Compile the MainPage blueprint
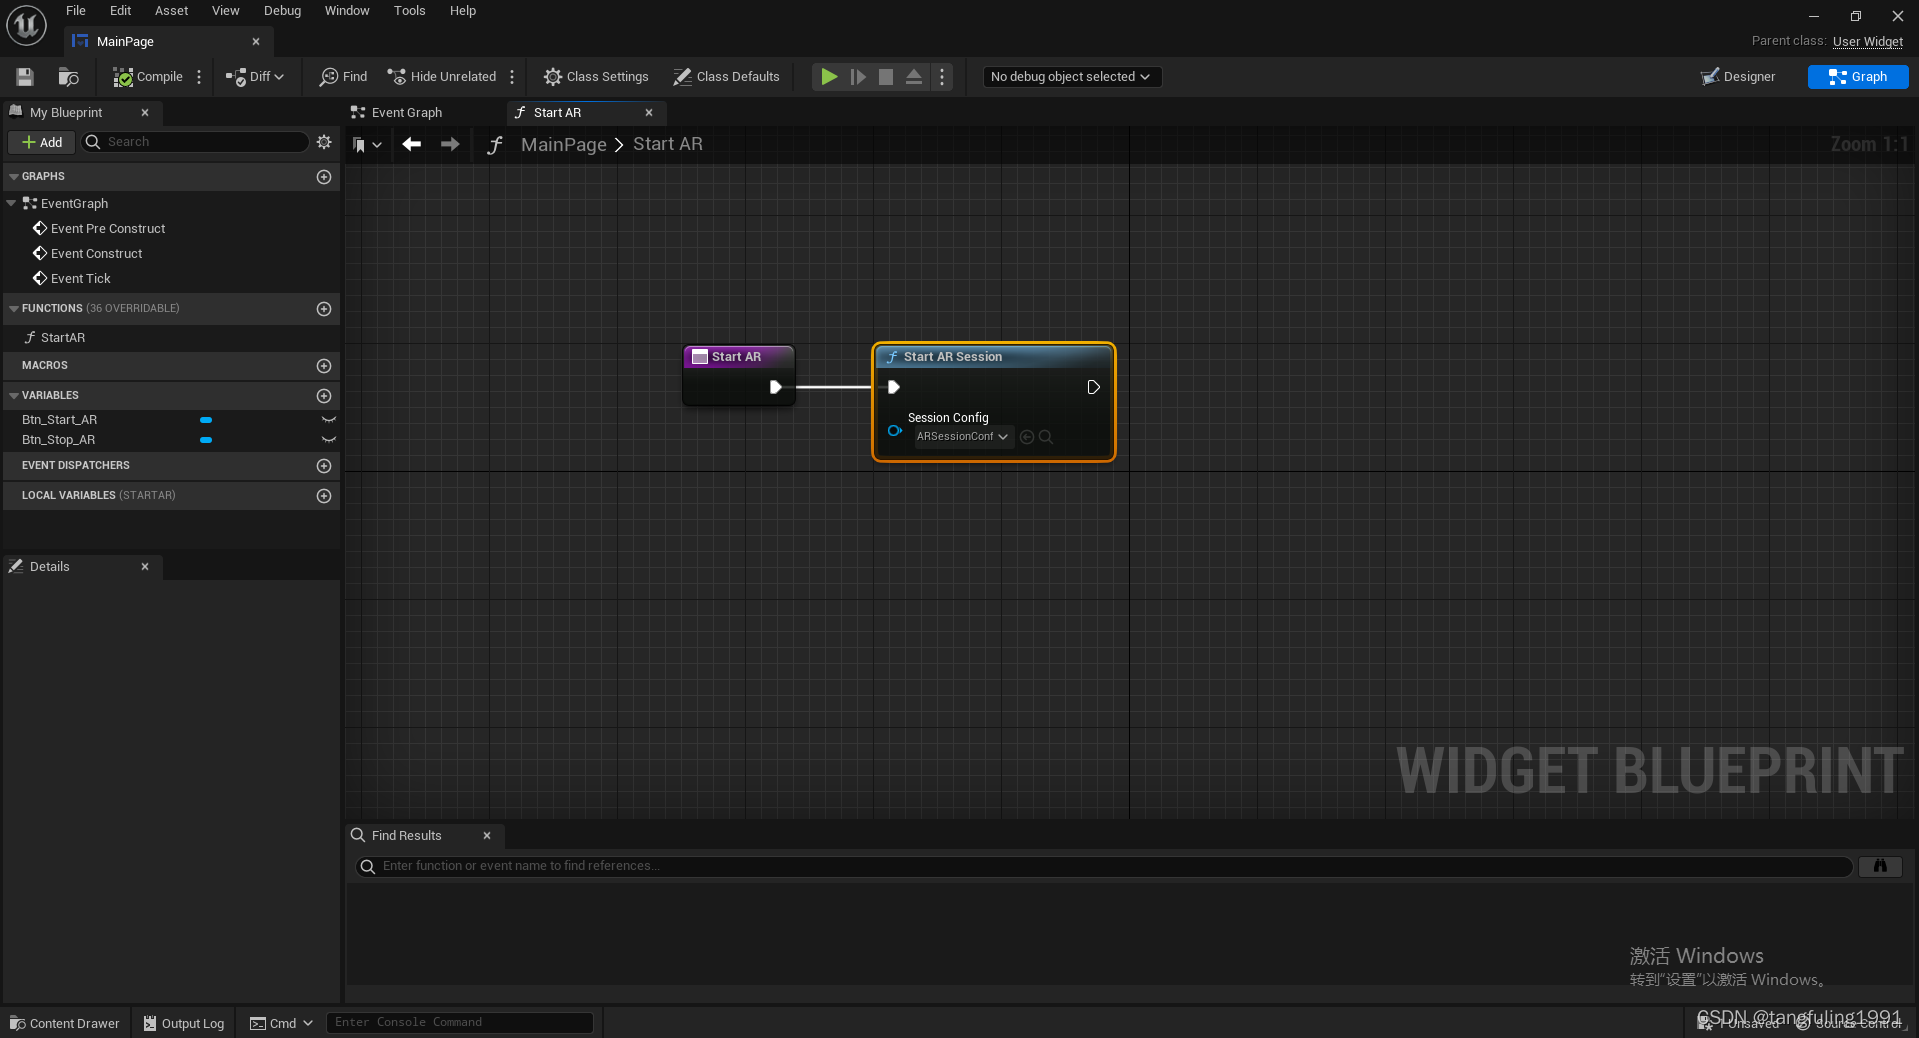The image size is (1919, 1038). pos(148,77)
